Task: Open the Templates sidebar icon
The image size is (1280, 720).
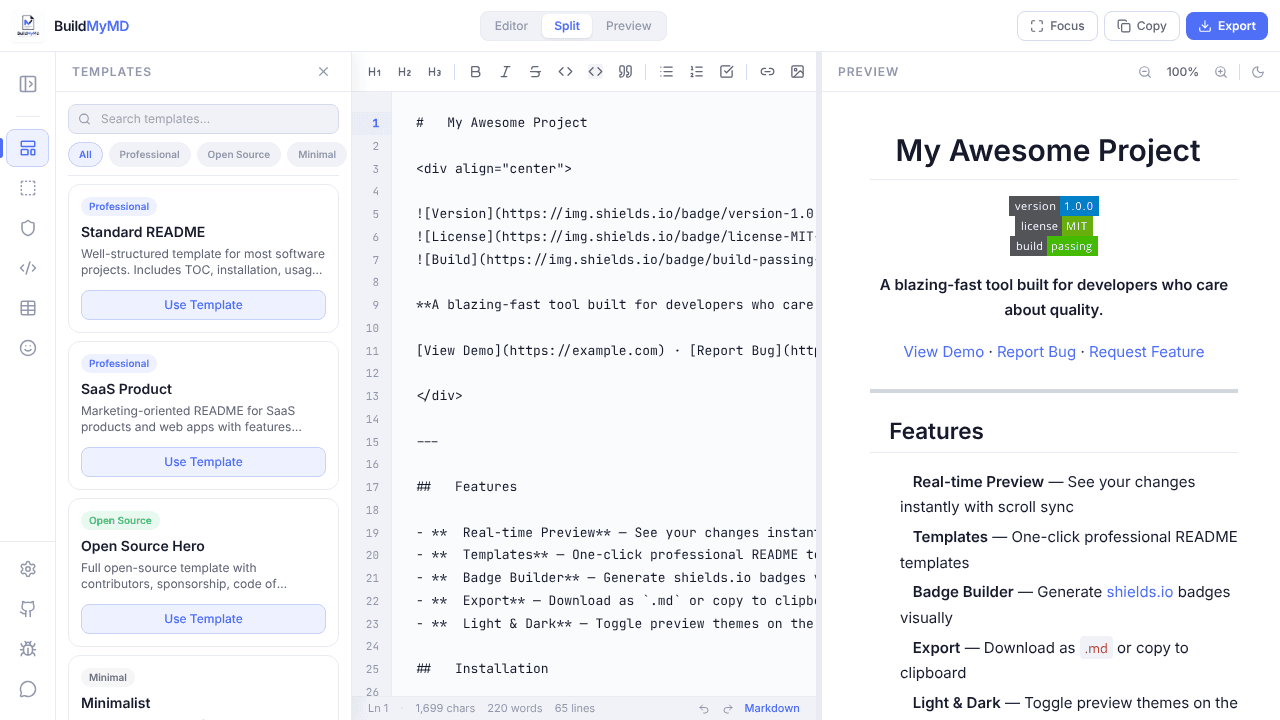Action: pos(28,148)
